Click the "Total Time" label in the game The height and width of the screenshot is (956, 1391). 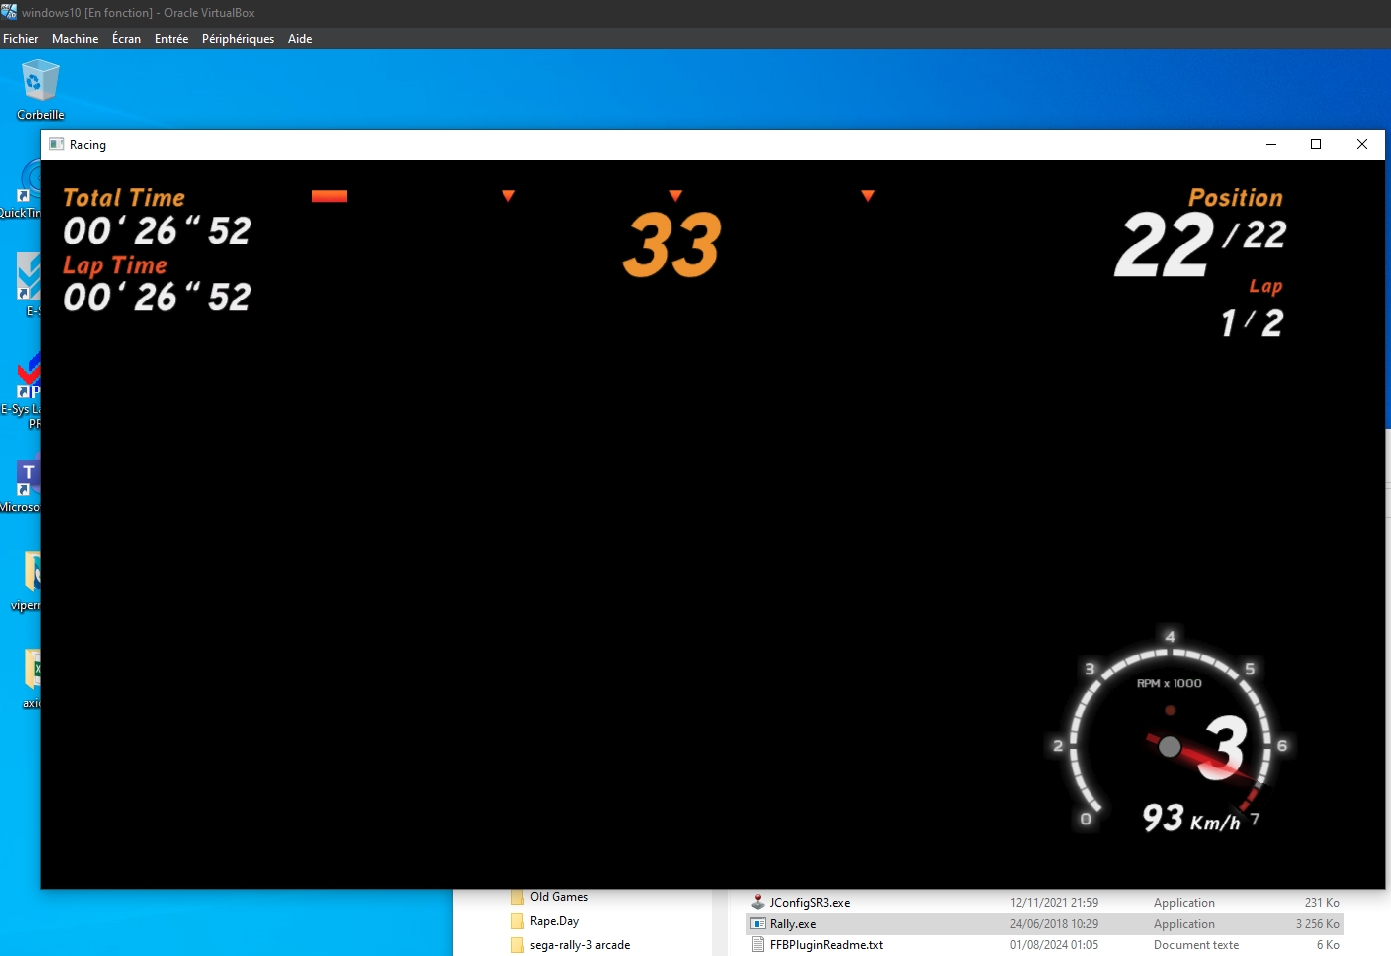(x=124, y=198)
